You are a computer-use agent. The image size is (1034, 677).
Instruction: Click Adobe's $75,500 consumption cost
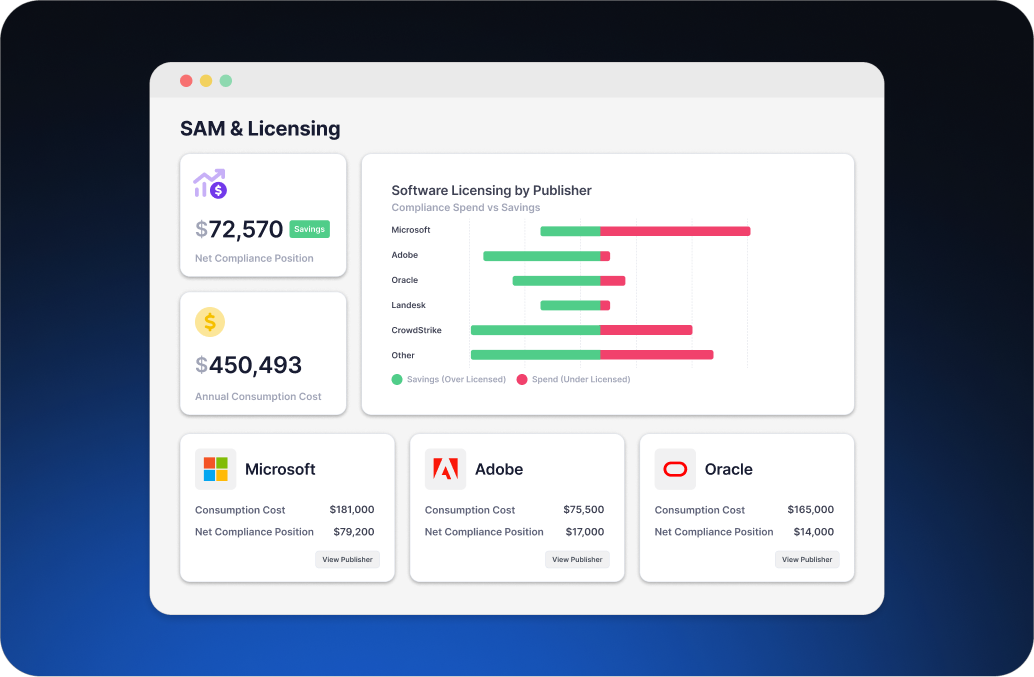click(584, 510)
